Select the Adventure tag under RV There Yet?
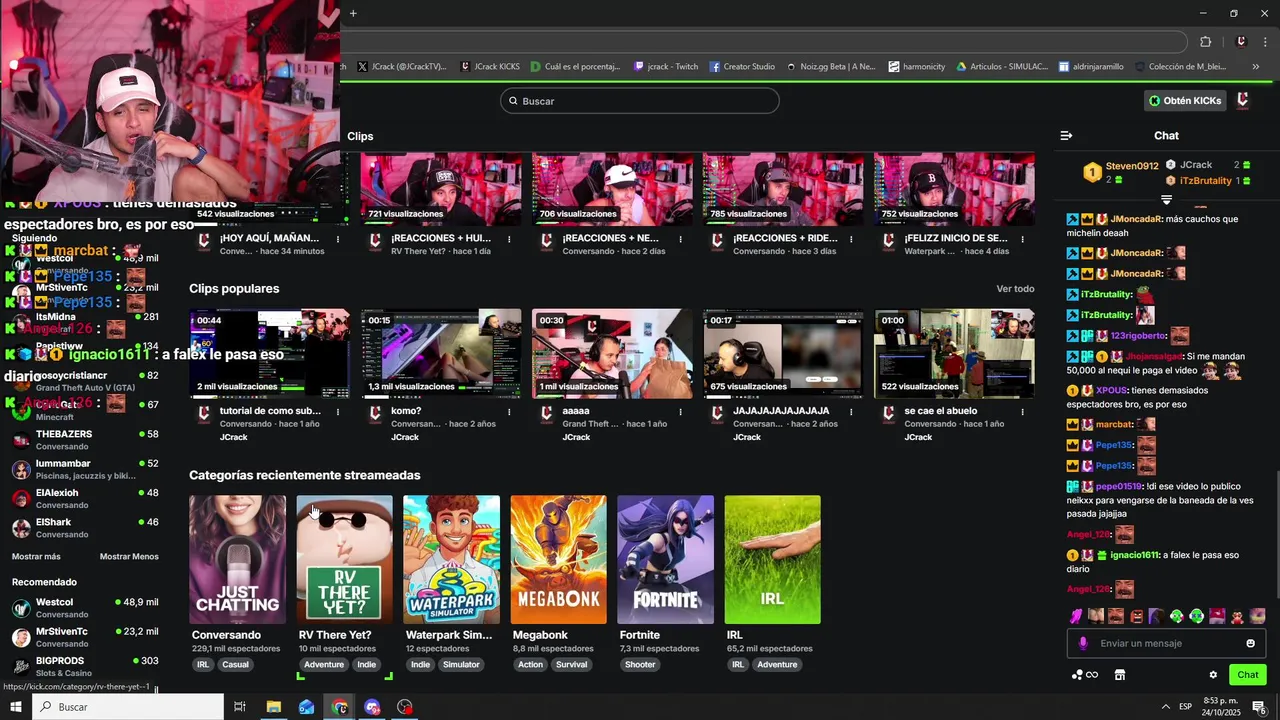This screenshot has height=720, width=1280. click(324, 665)
